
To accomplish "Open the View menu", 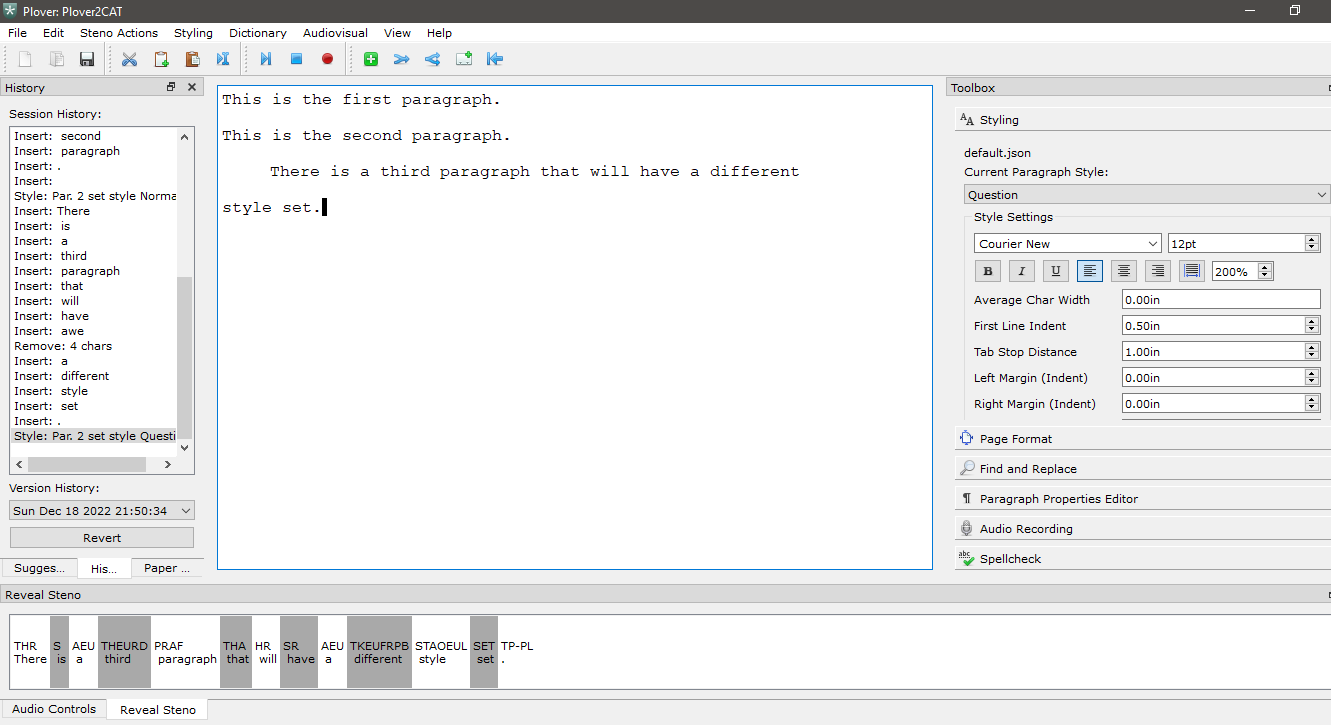I will 397,33.
